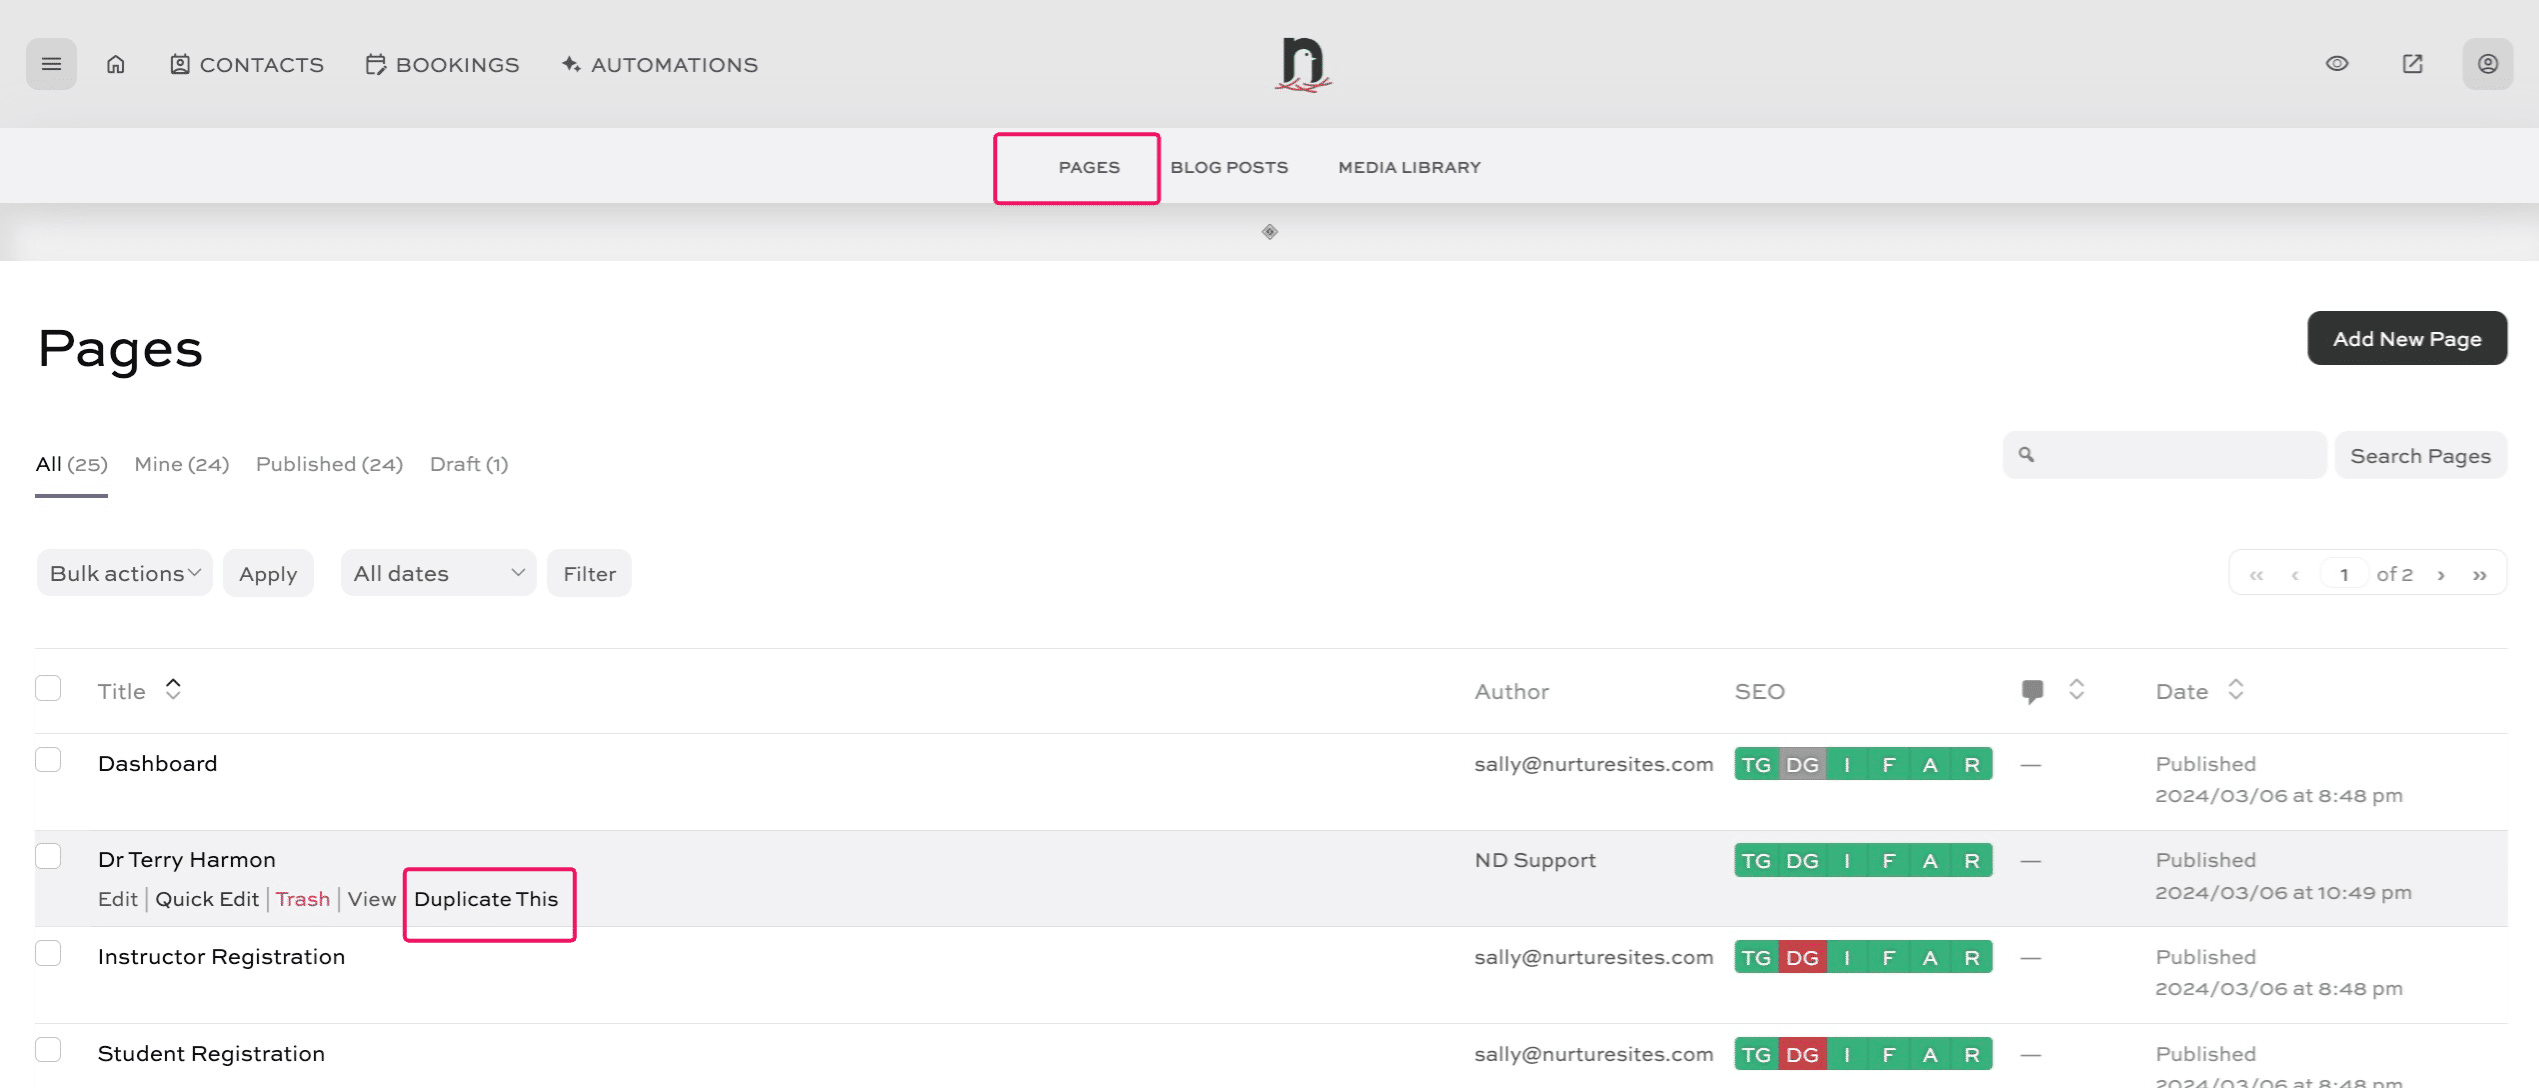Image resolution: width=2539 pixels, height=1088 pixels.
Task: Go to the home icon
Action: (x=116, y=64)
